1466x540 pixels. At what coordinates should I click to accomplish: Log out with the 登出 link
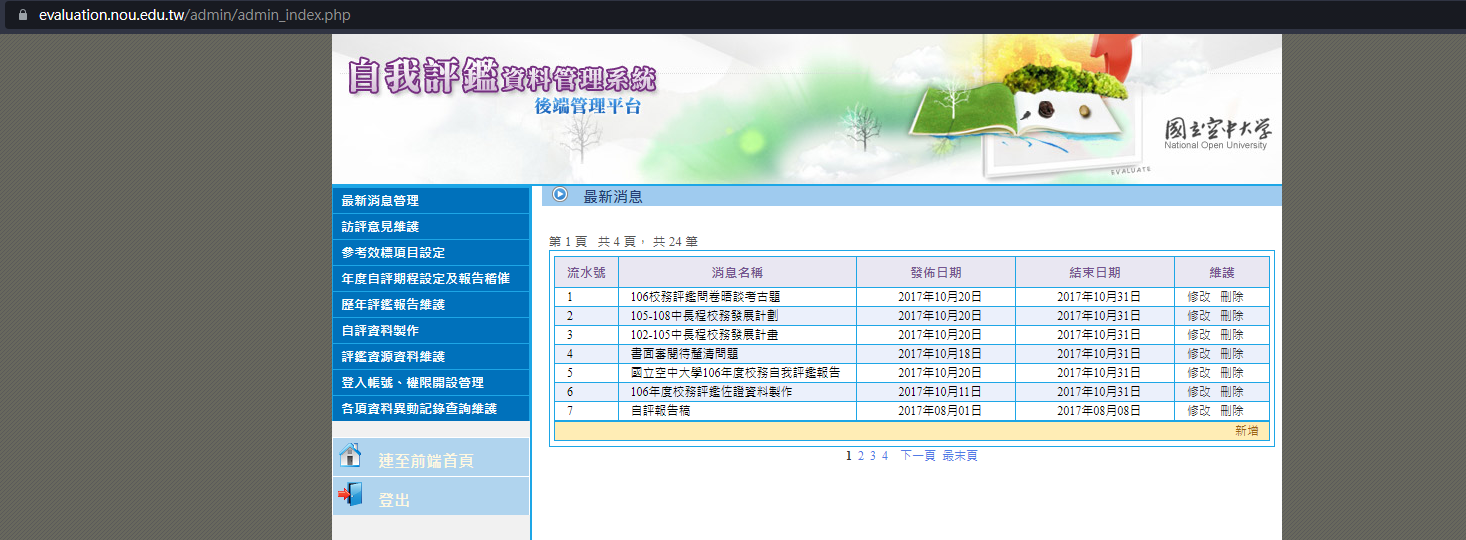point(394,500)
